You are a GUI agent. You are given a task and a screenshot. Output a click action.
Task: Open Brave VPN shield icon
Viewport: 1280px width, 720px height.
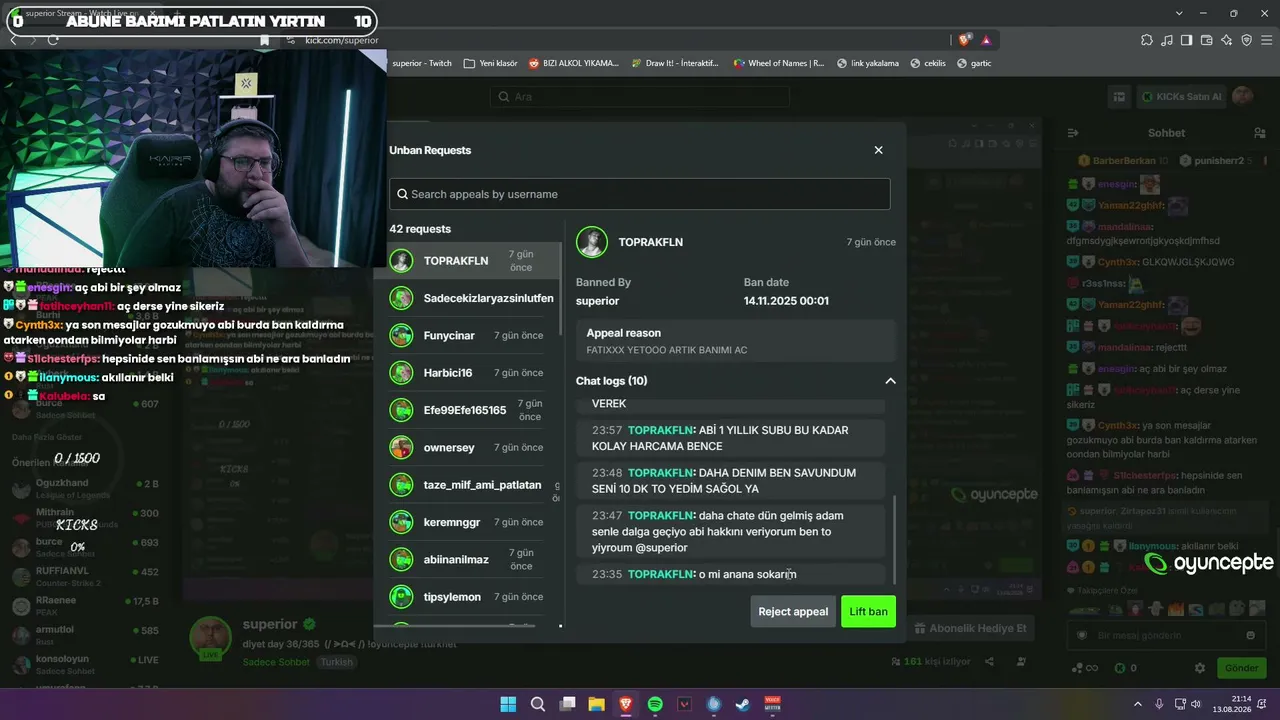[x=1246, y=40]
